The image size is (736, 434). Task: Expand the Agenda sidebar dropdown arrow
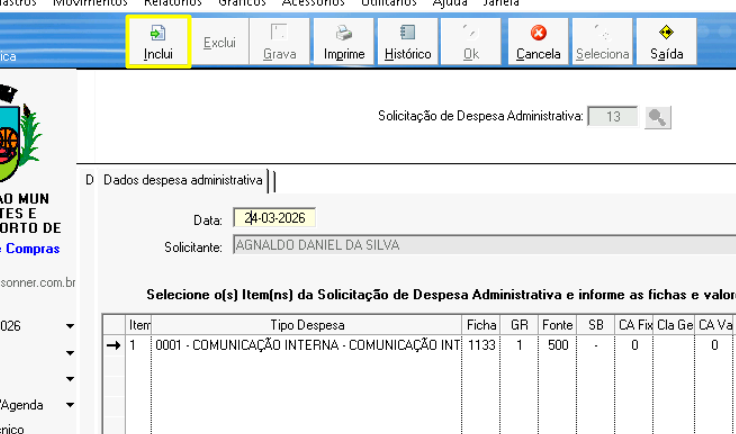[70, 405]
